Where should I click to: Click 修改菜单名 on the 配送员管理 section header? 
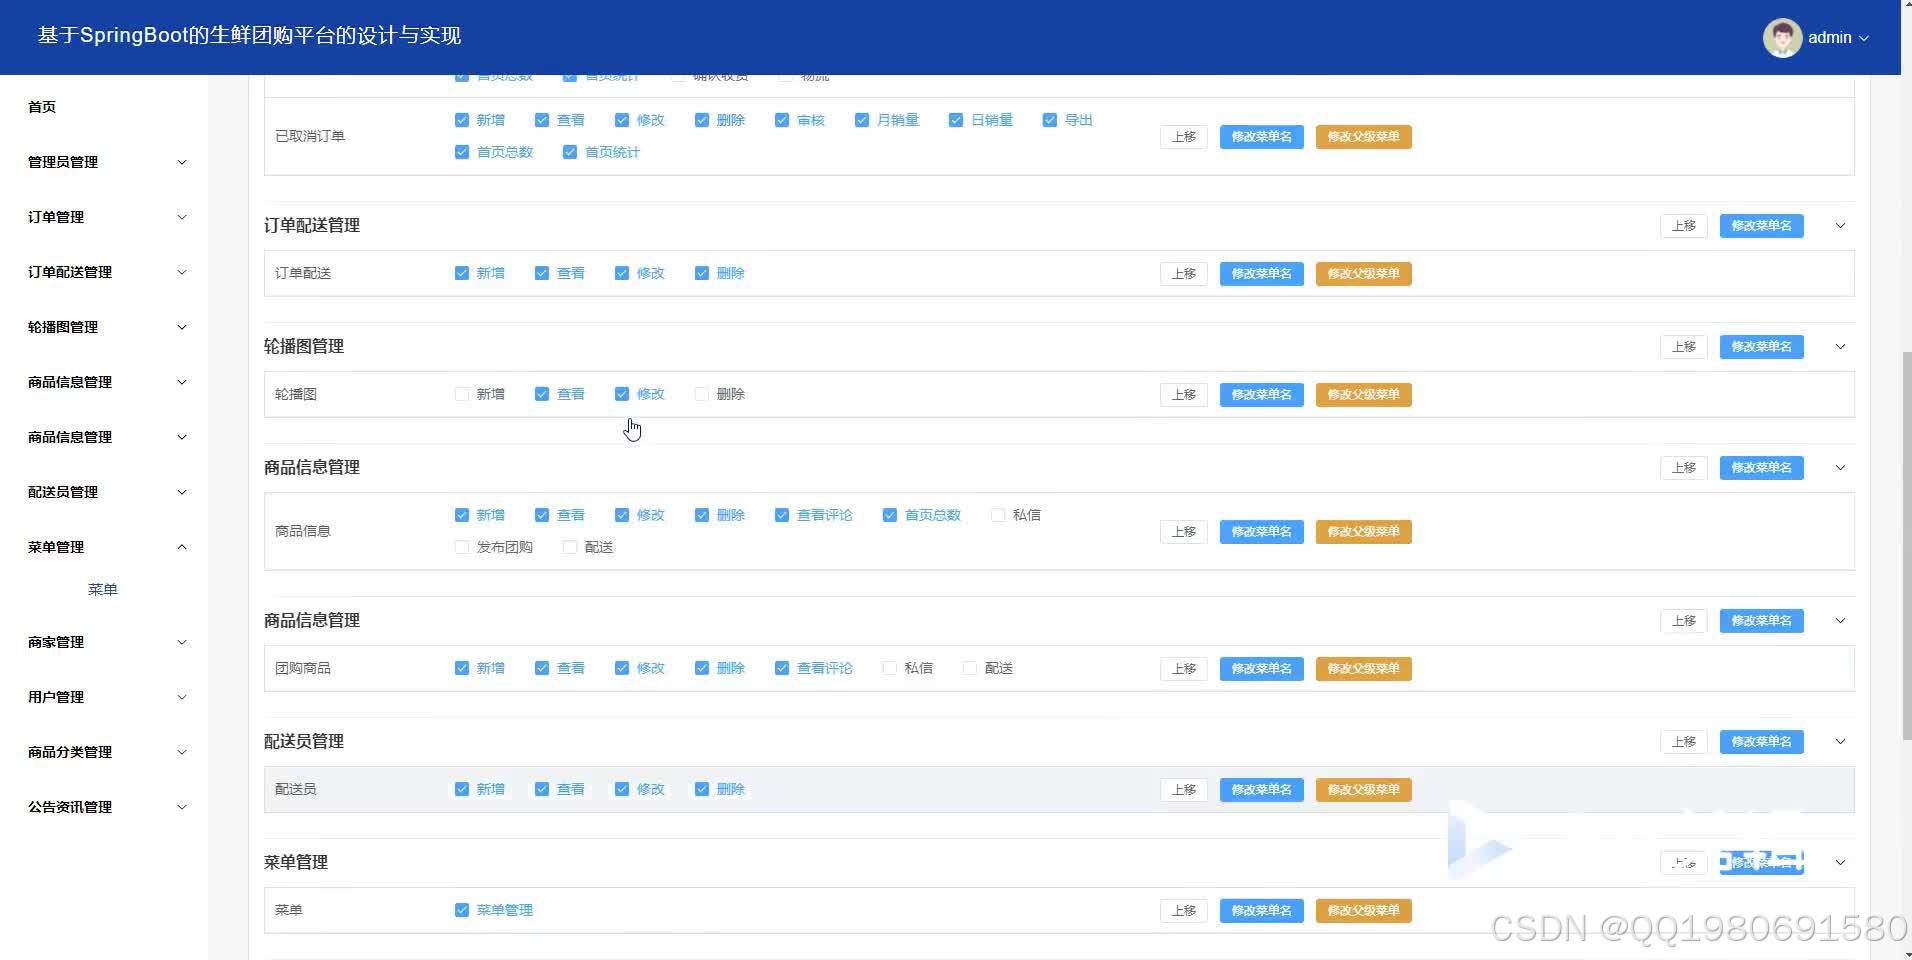1761,742
